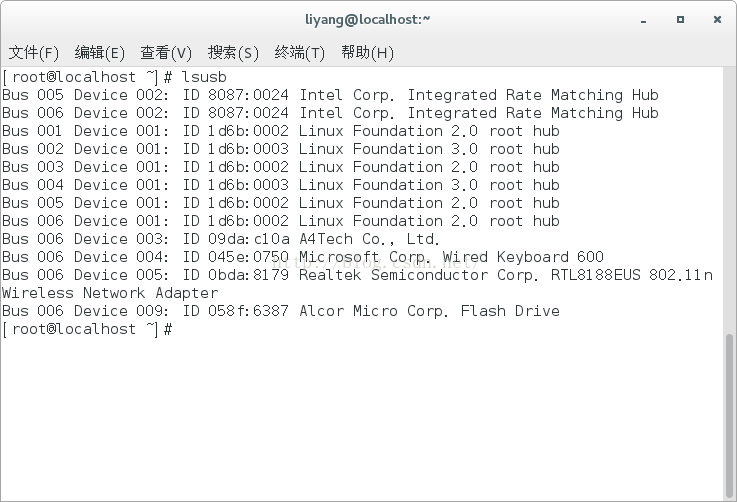Click the Wireless Network Adapter text
The height and width of the screenshot is (502, 737).
(x=110, y=293)
